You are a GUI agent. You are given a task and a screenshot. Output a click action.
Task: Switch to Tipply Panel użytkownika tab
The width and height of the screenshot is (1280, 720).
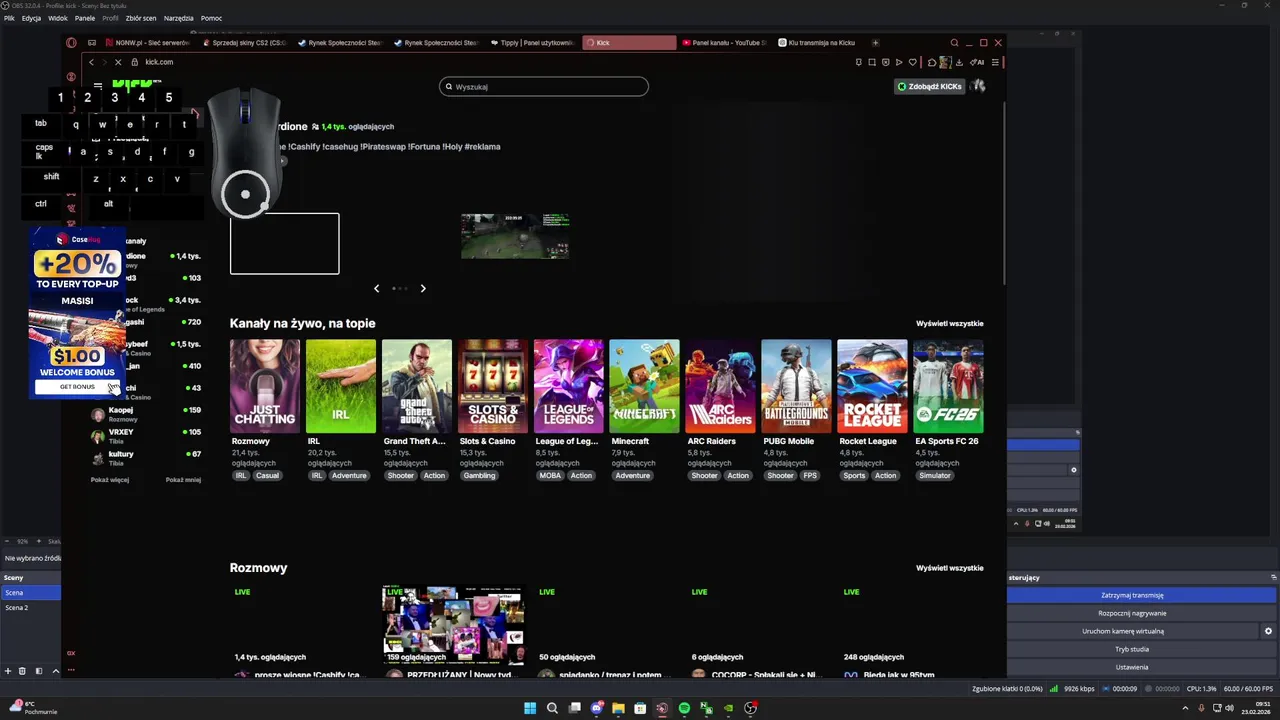coord(531,43)
